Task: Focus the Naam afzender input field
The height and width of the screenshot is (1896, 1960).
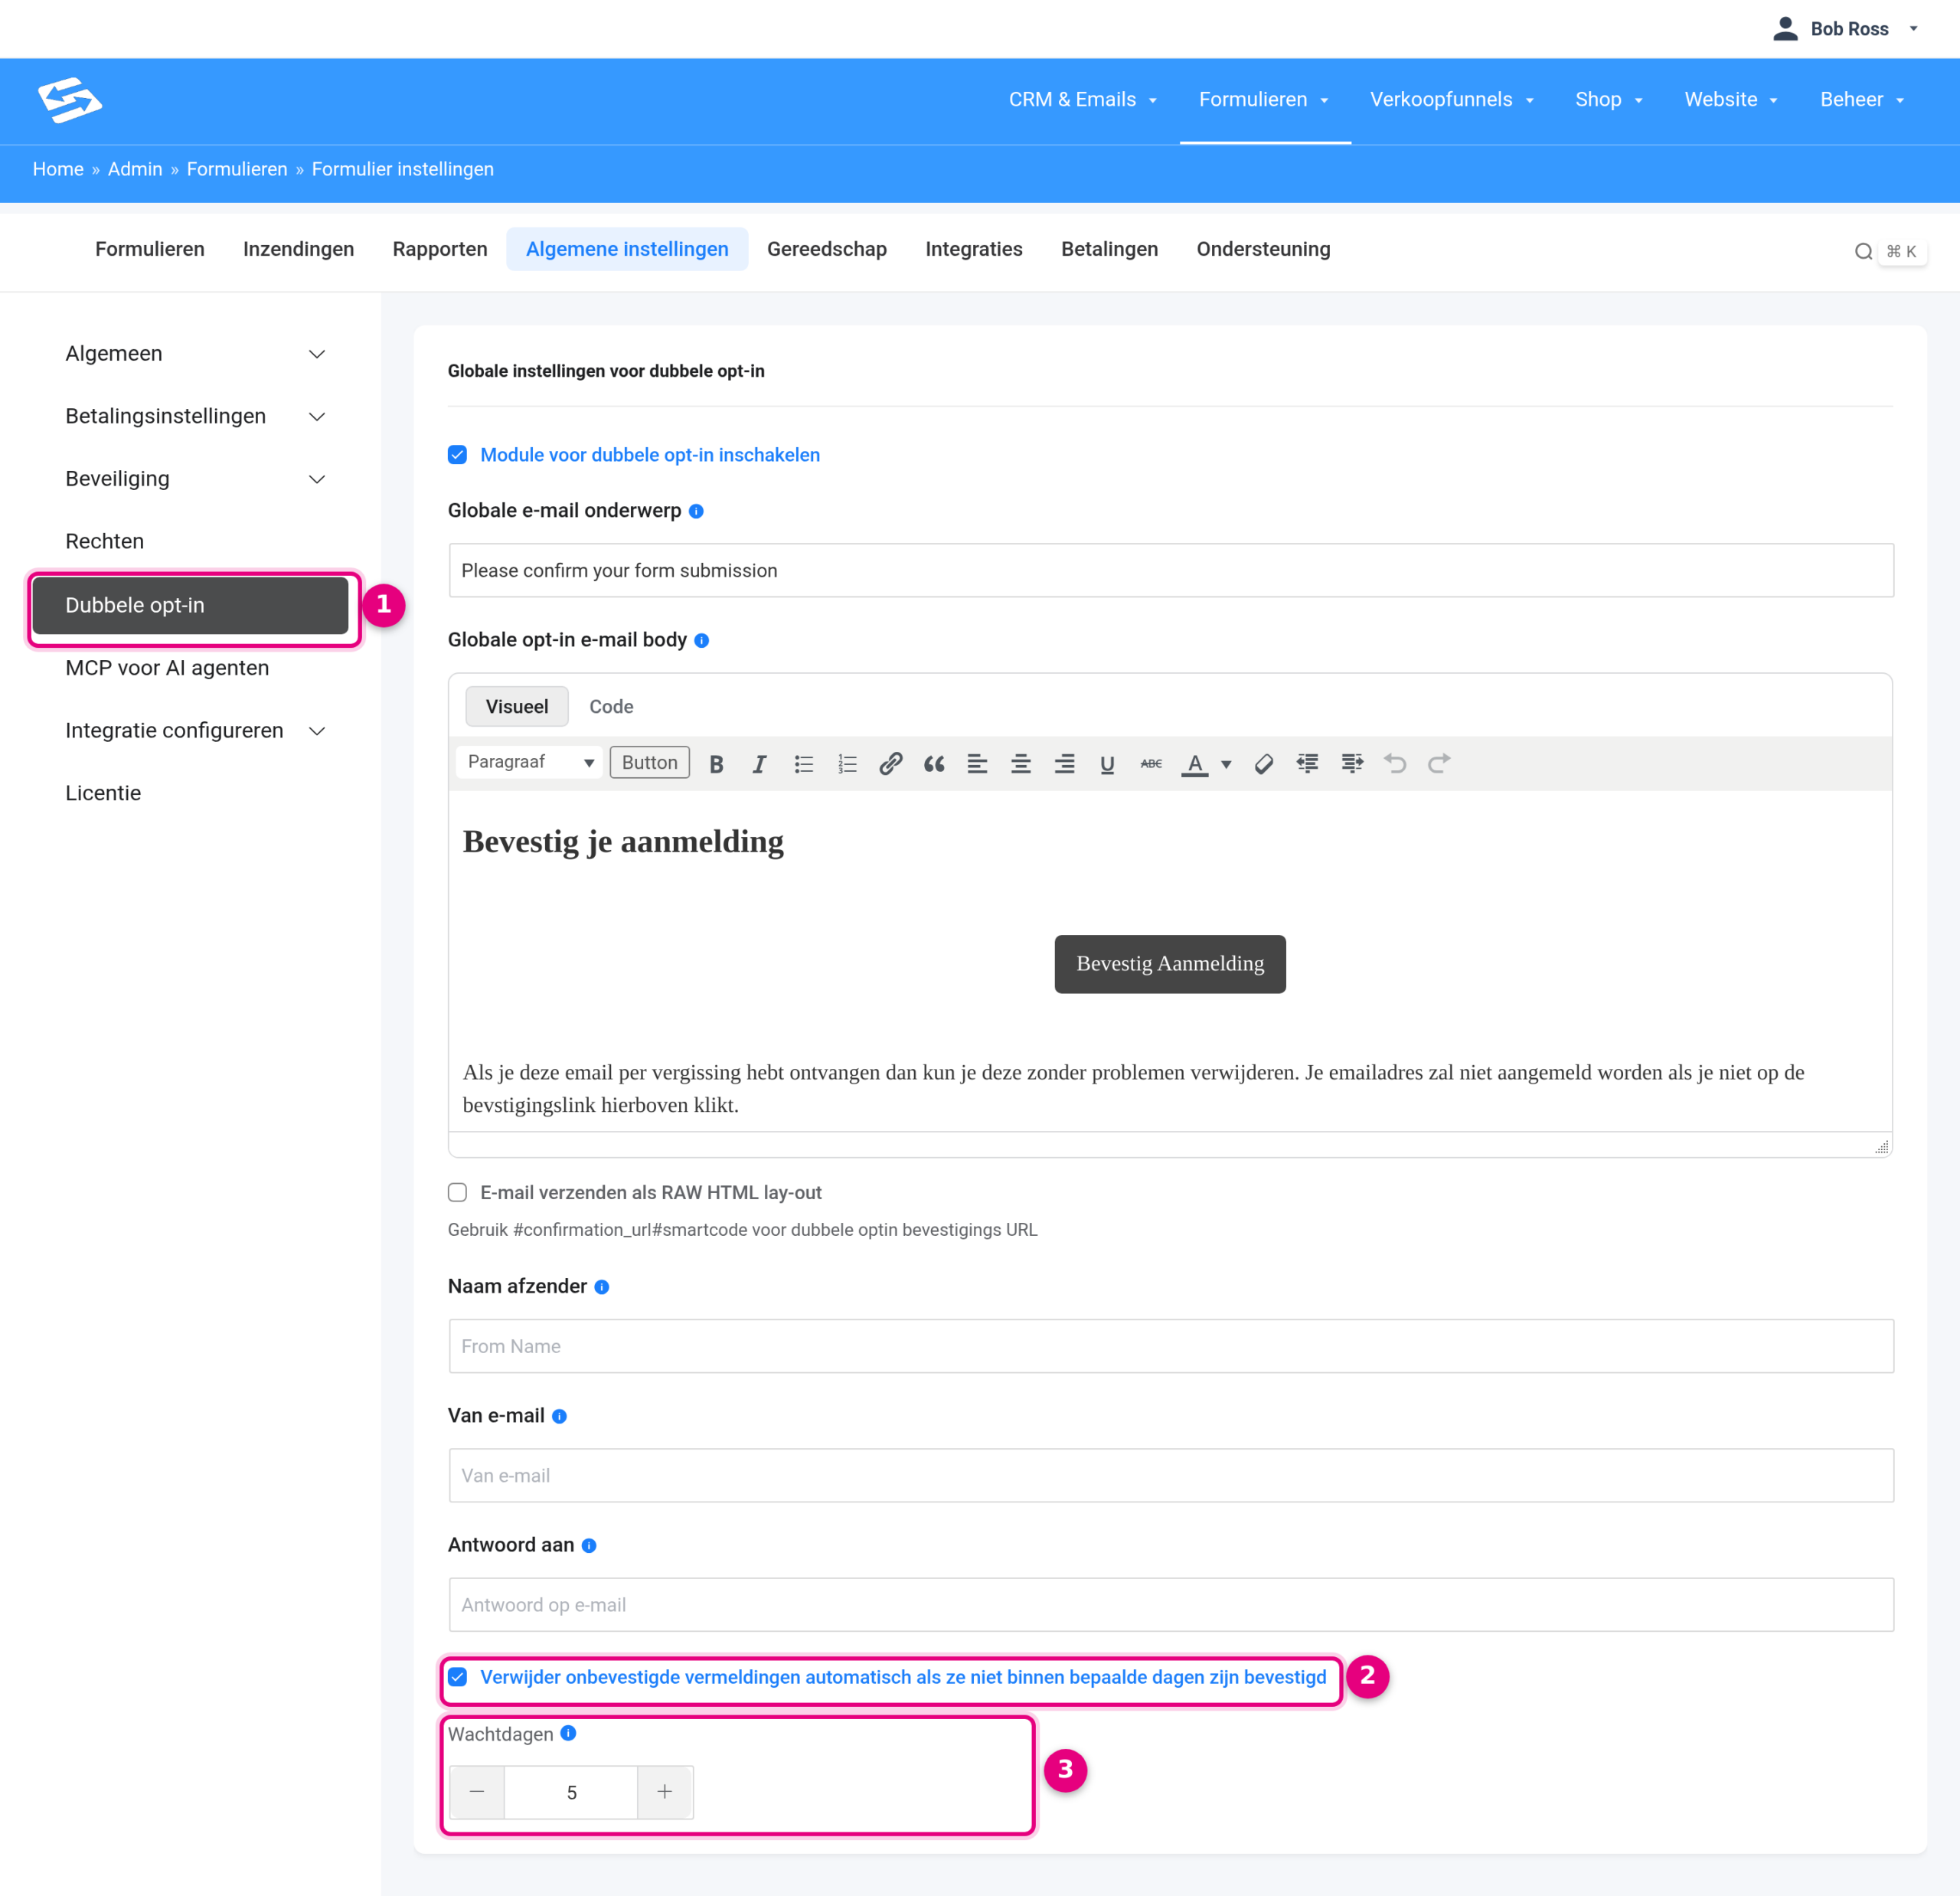Action: point(1171,1346)
